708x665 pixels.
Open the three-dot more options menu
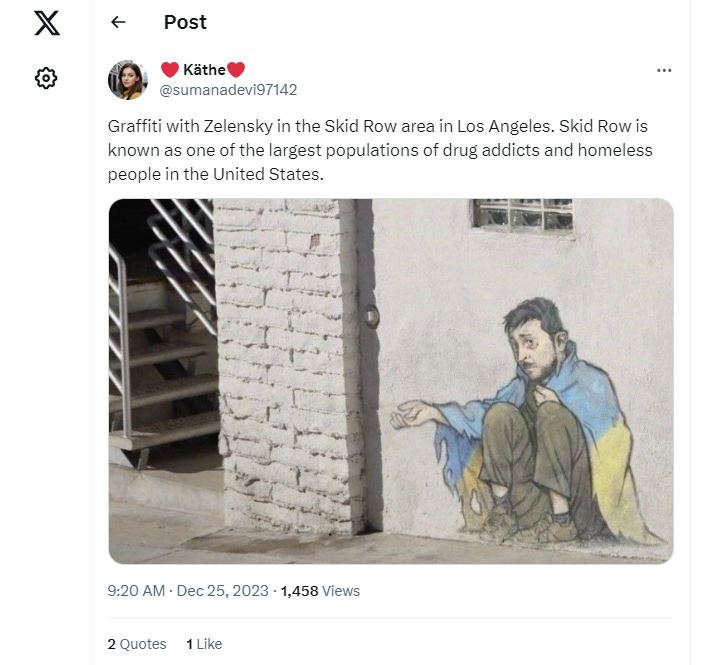(664, 70)
